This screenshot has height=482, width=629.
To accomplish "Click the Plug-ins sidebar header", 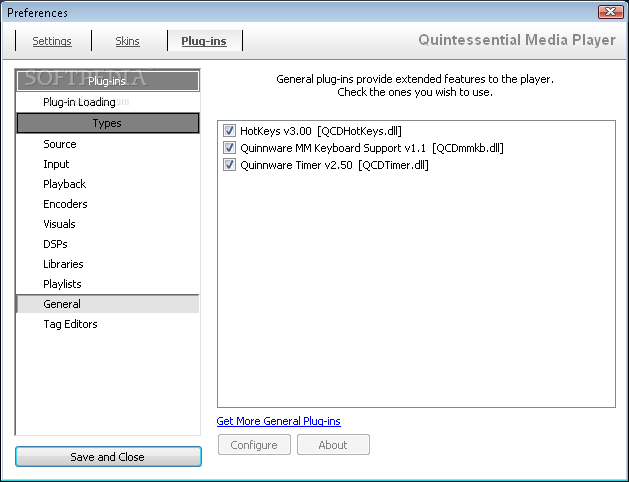I will click(108, 81).
